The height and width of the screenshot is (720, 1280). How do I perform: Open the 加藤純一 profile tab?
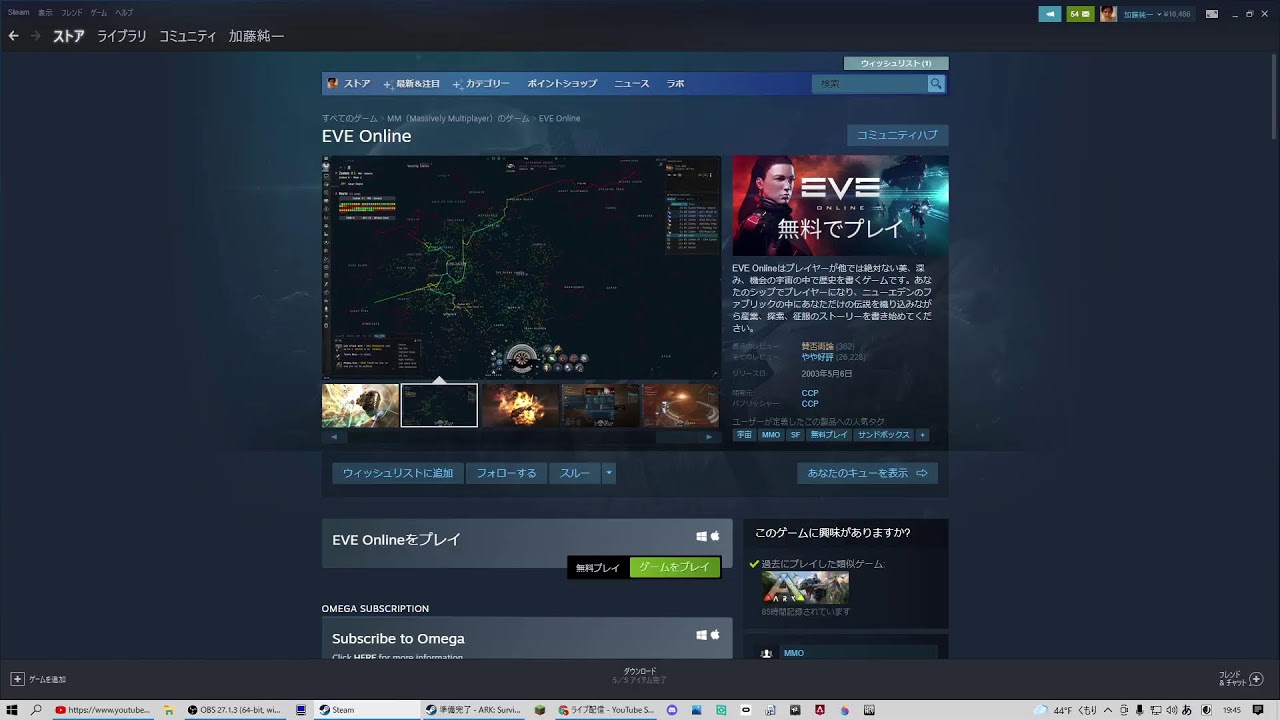click(256, 36)
